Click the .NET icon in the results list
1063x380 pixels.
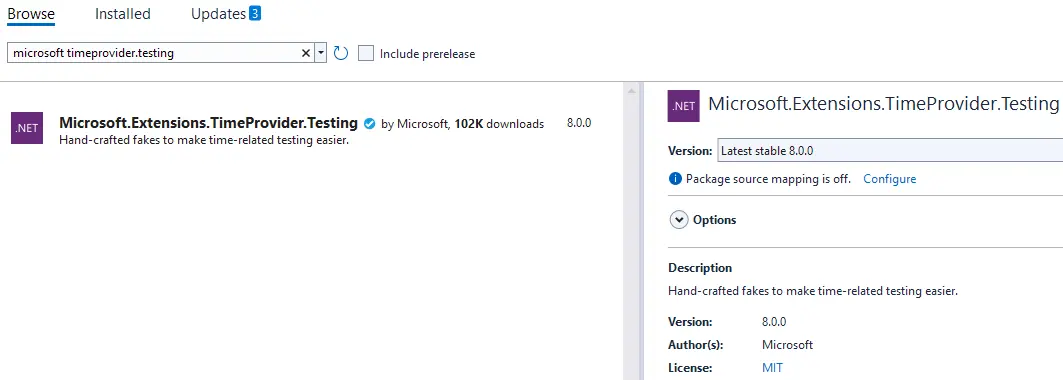click(x=27, y=128)
